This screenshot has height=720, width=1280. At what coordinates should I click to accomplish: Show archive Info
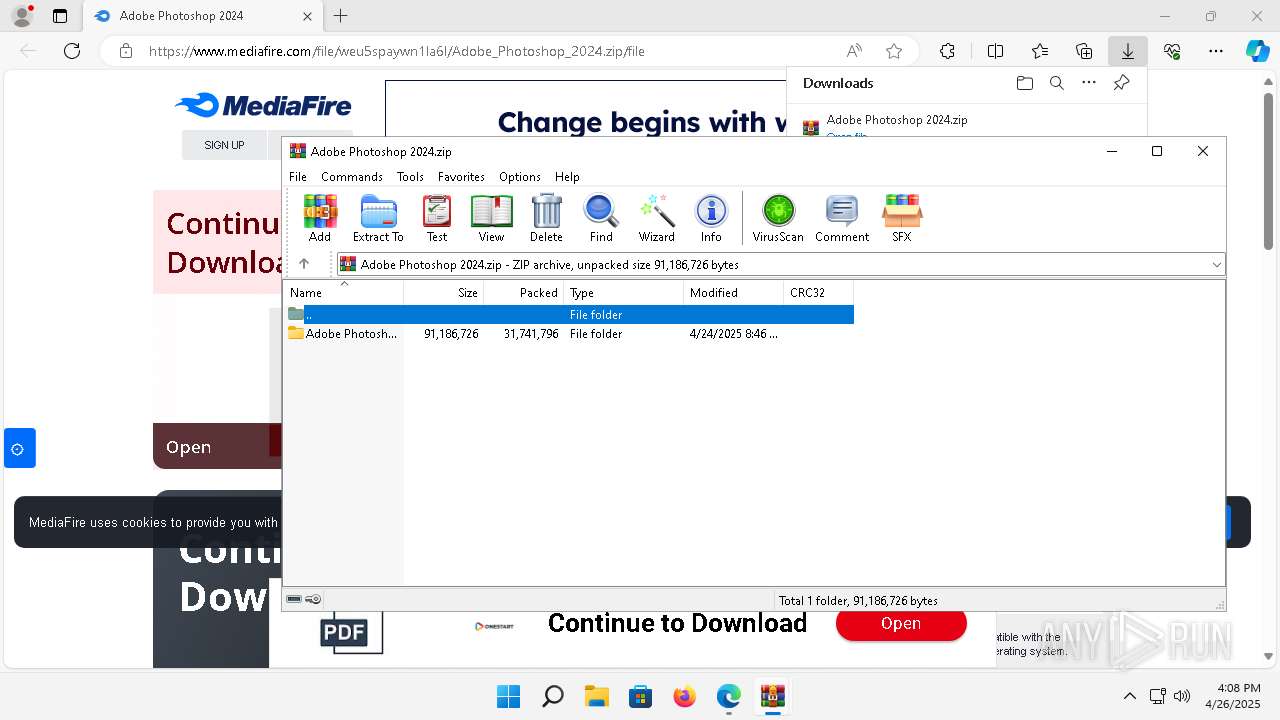pos(711,218)
